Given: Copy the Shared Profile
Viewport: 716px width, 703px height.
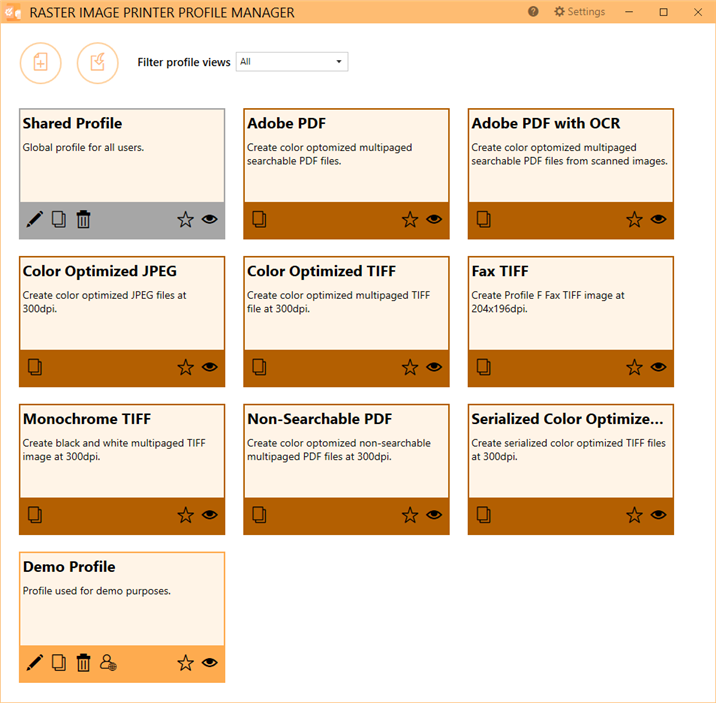Looking at the screenshot, I should (59, 220).
